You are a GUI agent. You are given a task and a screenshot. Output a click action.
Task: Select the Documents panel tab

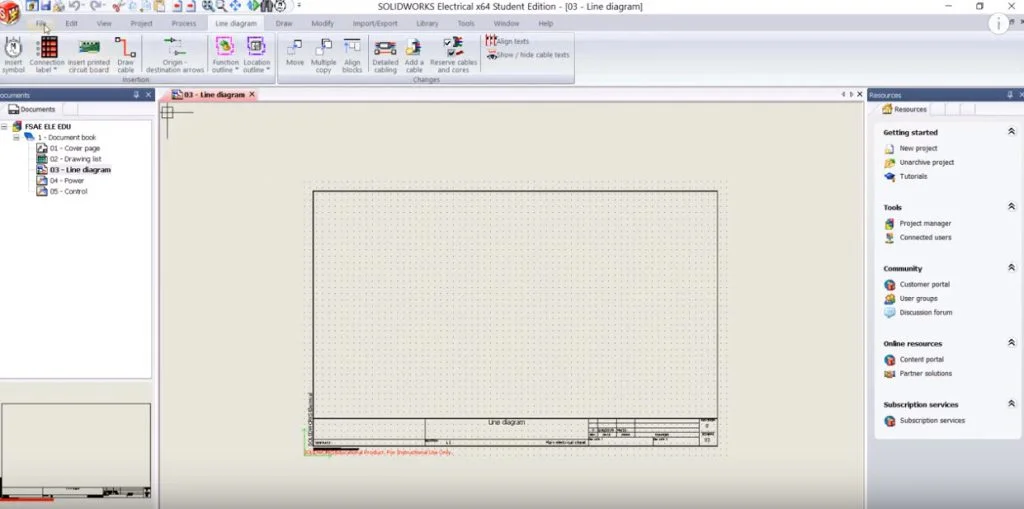click(x=32, y=109)
